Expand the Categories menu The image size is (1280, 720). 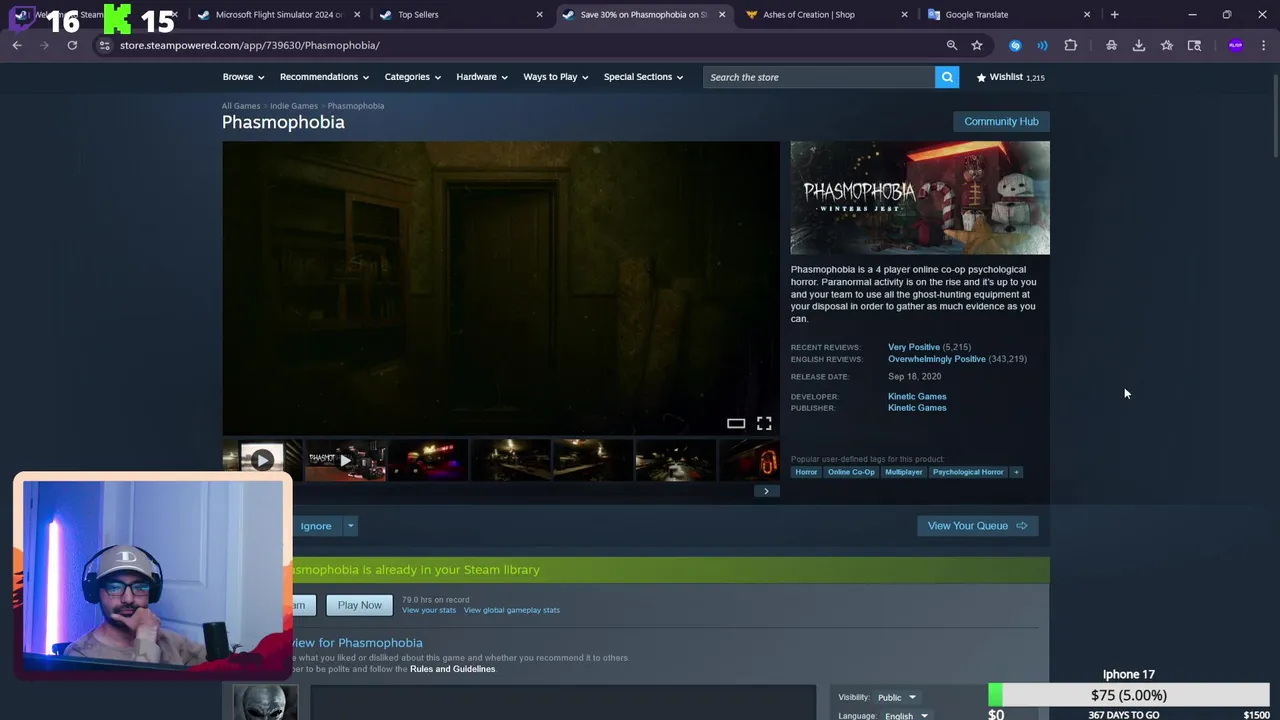click(x=413, y=77)
